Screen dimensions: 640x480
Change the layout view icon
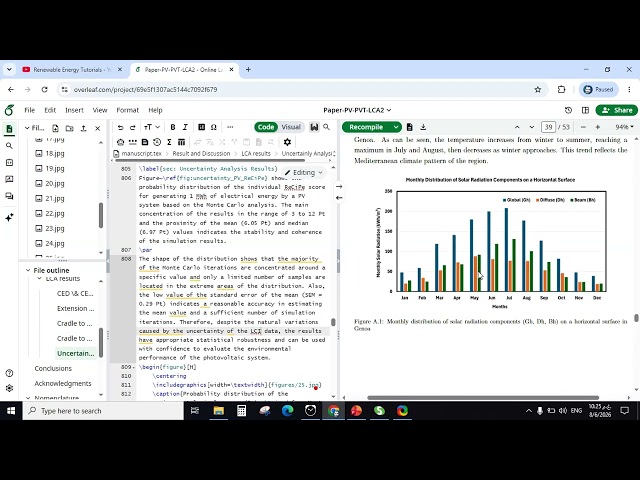(585, 110)
